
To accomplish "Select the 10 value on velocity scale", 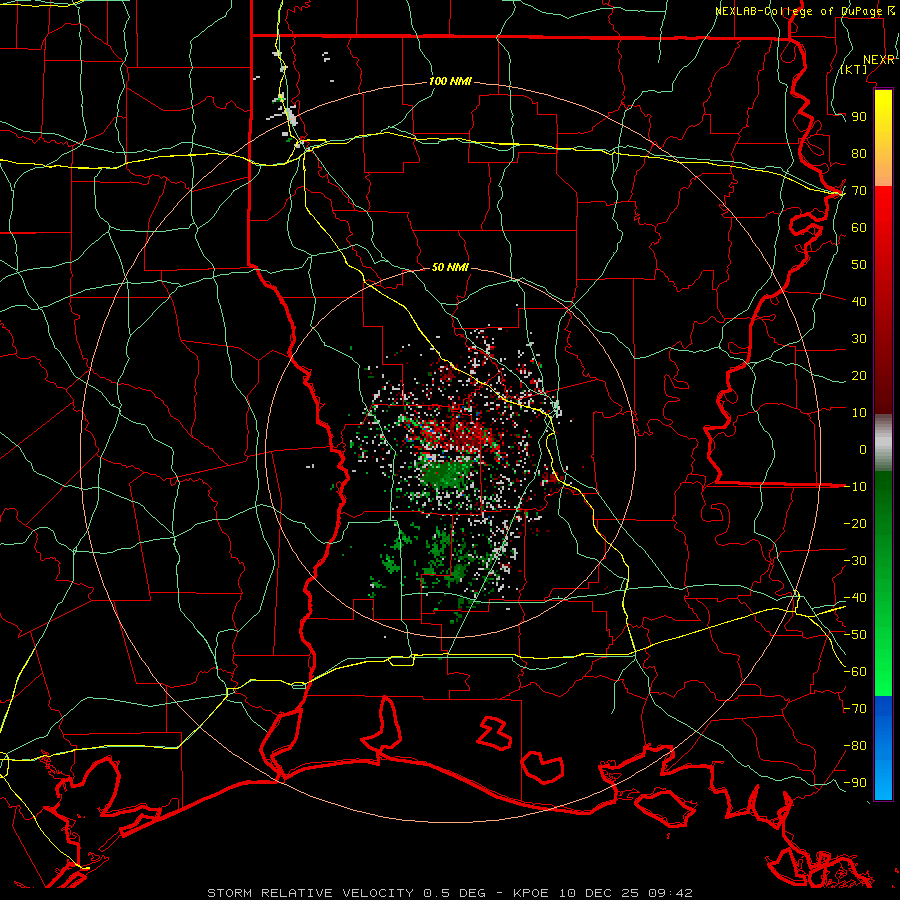I will (859, 413).
